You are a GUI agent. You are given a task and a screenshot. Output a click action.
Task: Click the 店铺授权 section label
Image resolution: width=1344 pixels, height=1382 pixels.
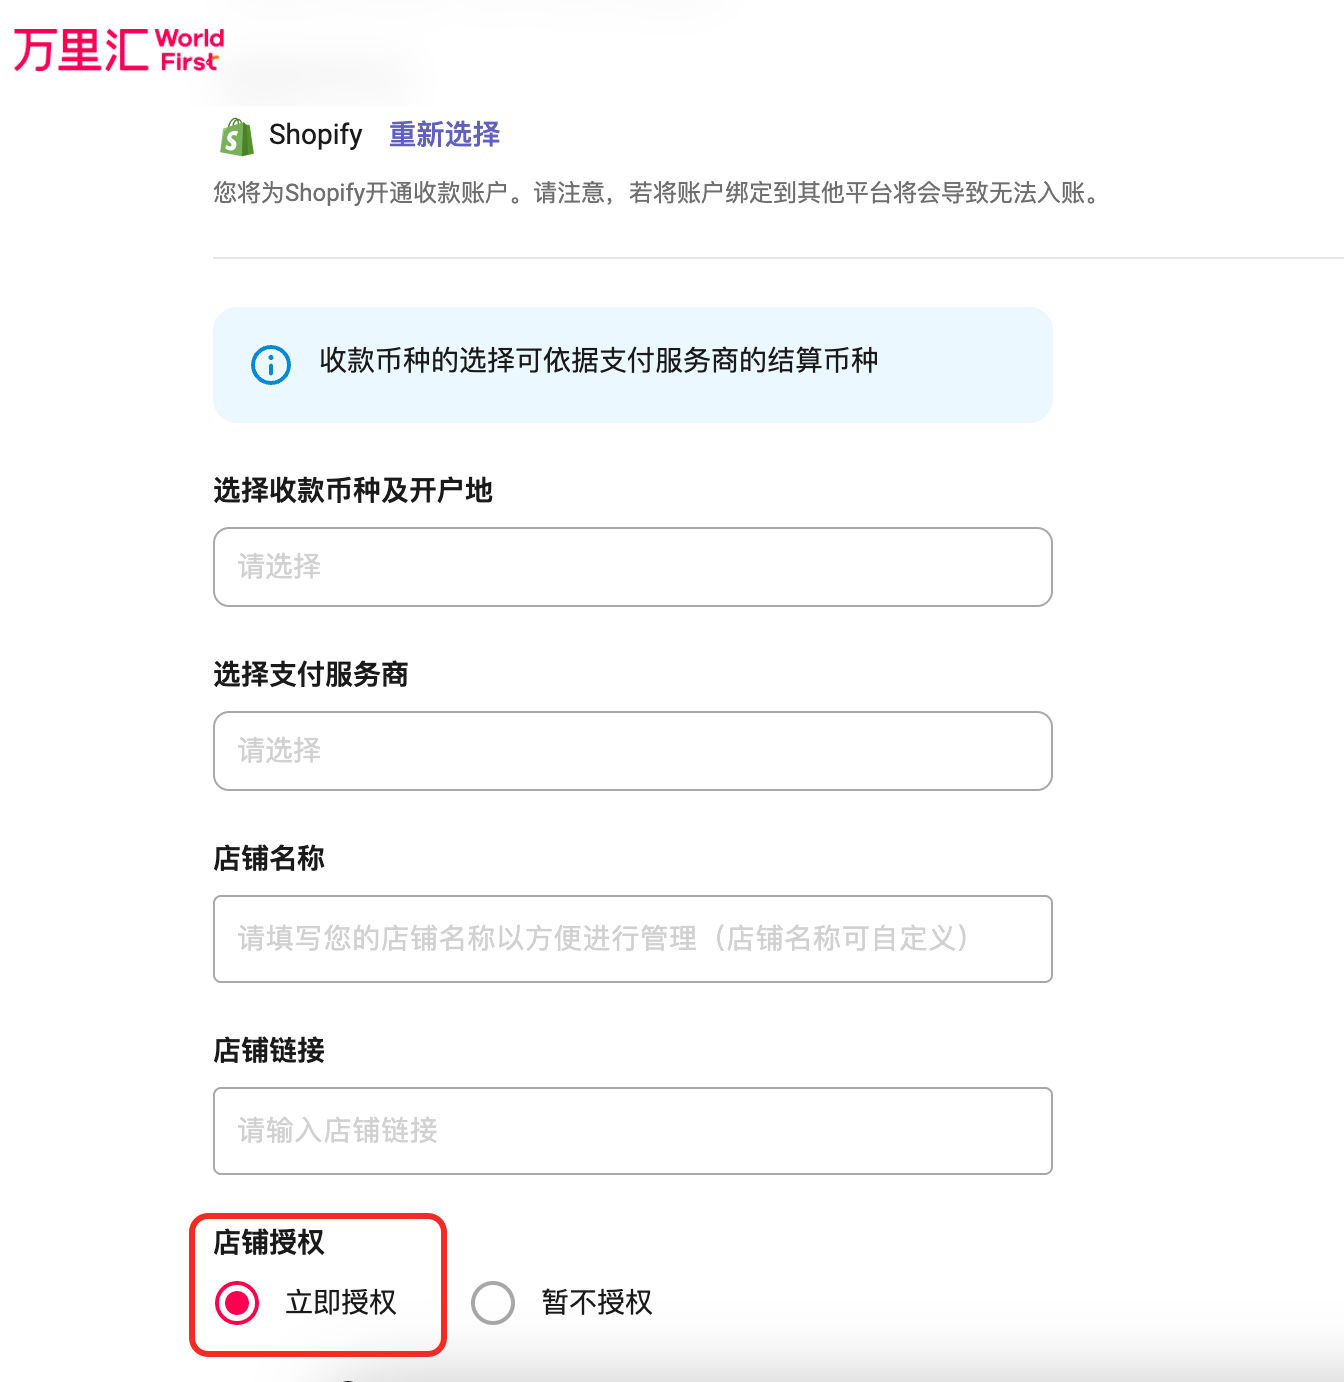tap(269, 1243)
